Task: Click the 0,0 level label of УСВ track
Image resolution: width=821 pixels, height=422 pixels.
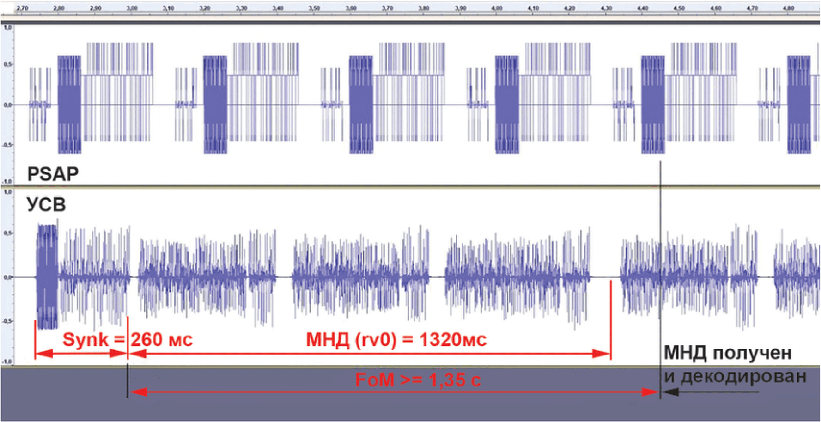Action: 7,277
